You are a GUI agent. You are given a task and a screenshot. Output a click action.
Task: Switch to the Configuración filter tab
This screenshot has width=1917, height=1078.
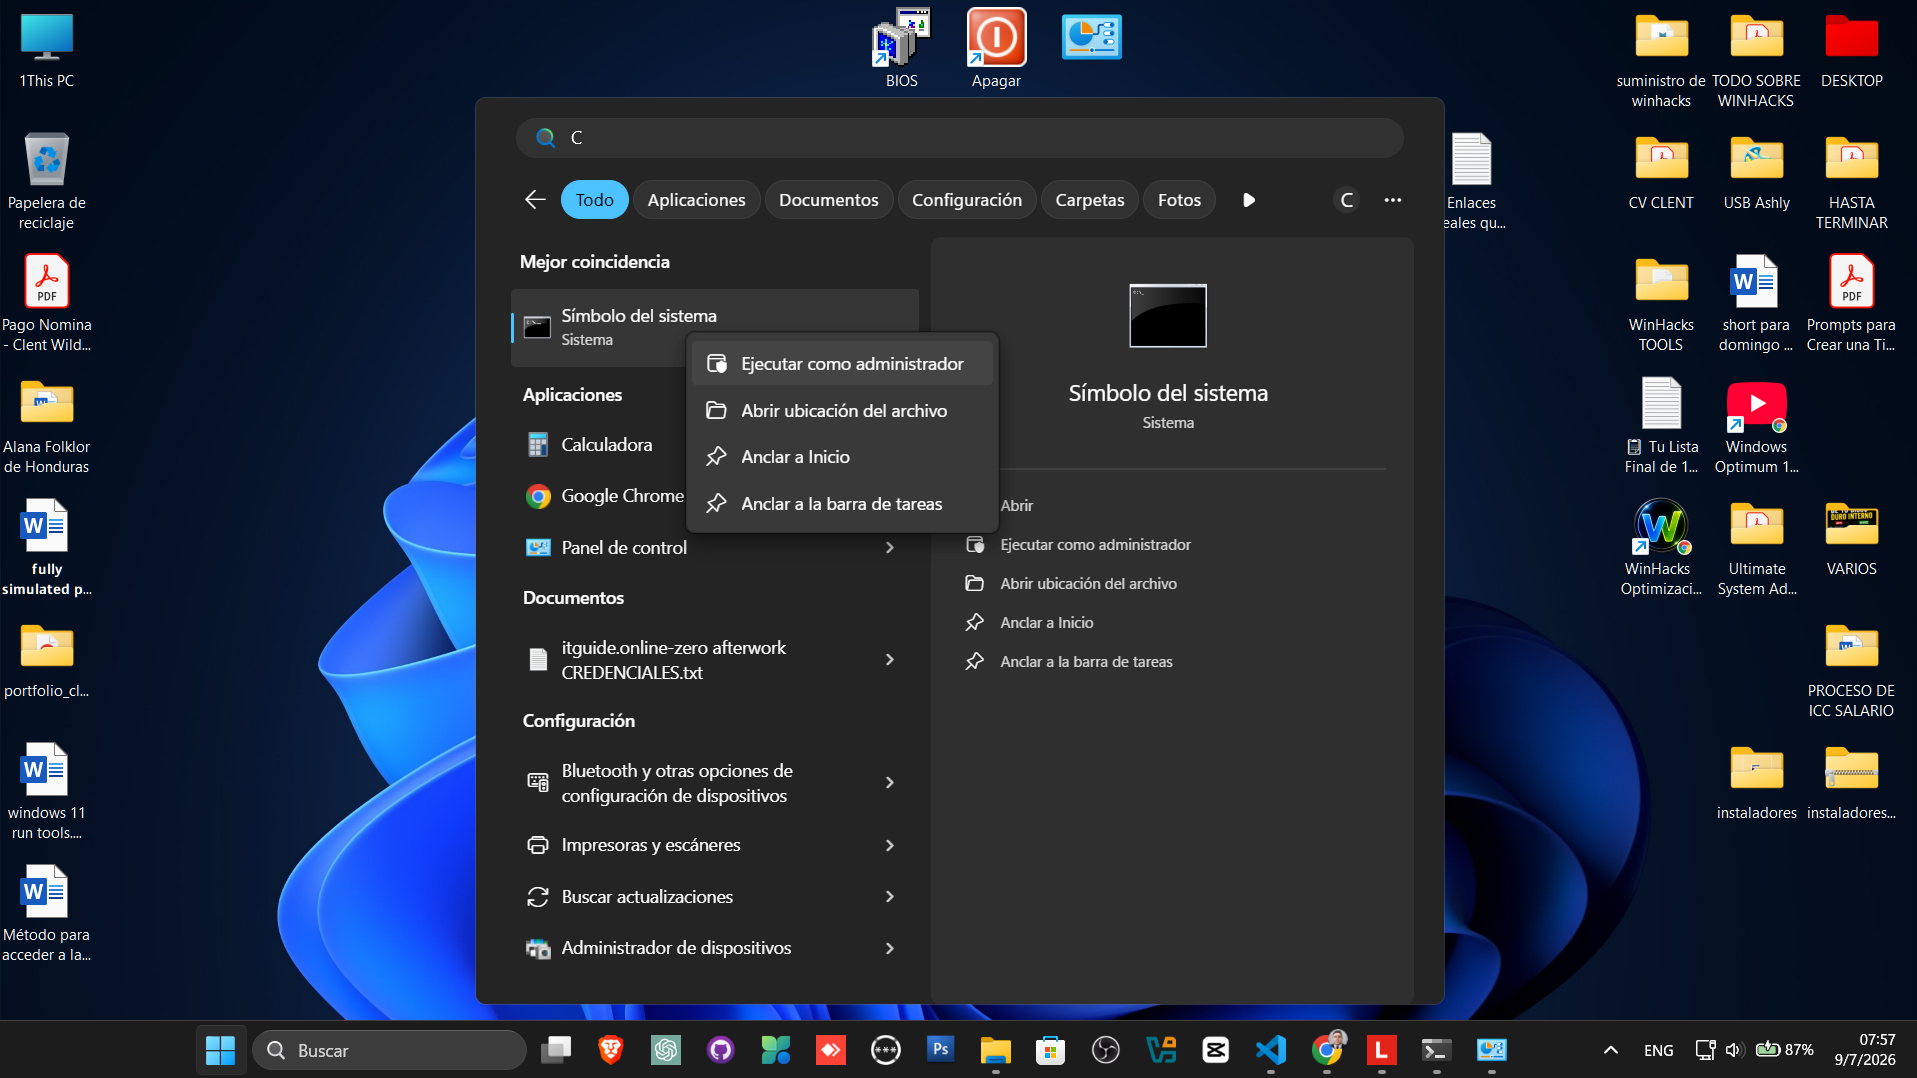tap(966, 200)
